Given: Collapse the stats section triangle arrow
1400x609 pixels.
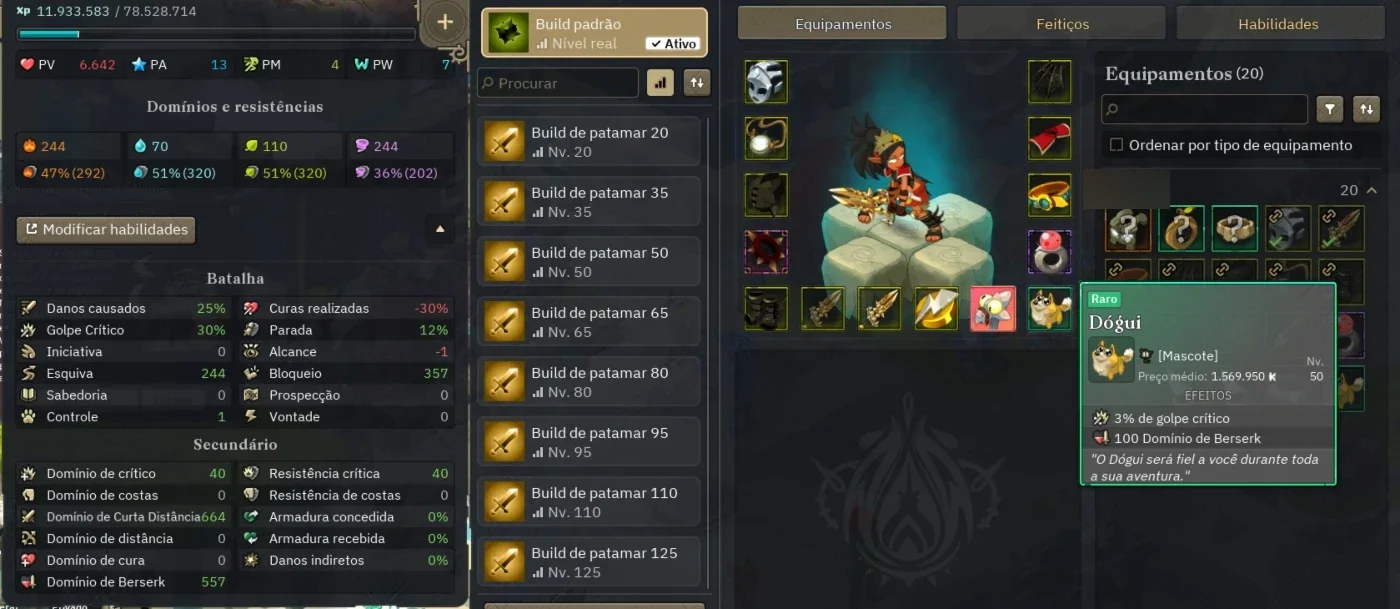Looking at the screenshot, I should pos(439,229).
